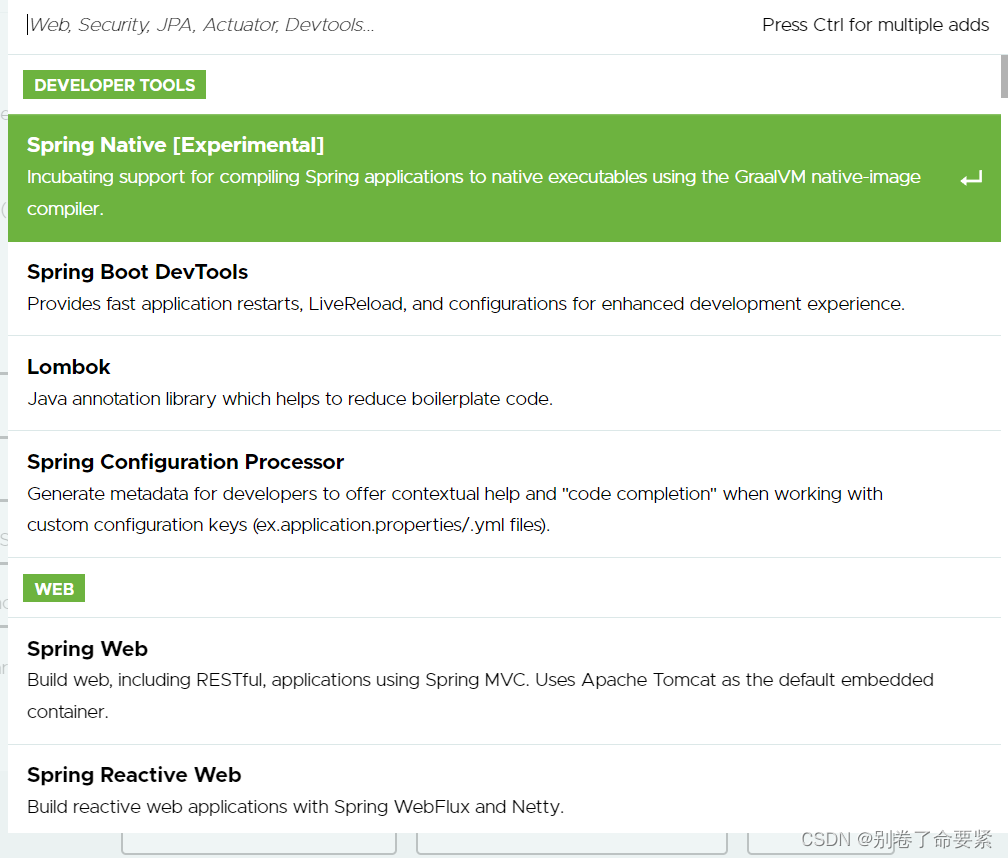1008x858 pixels.
Task: Click the Lombok description about boilerplate code
Action: point(290,399)
